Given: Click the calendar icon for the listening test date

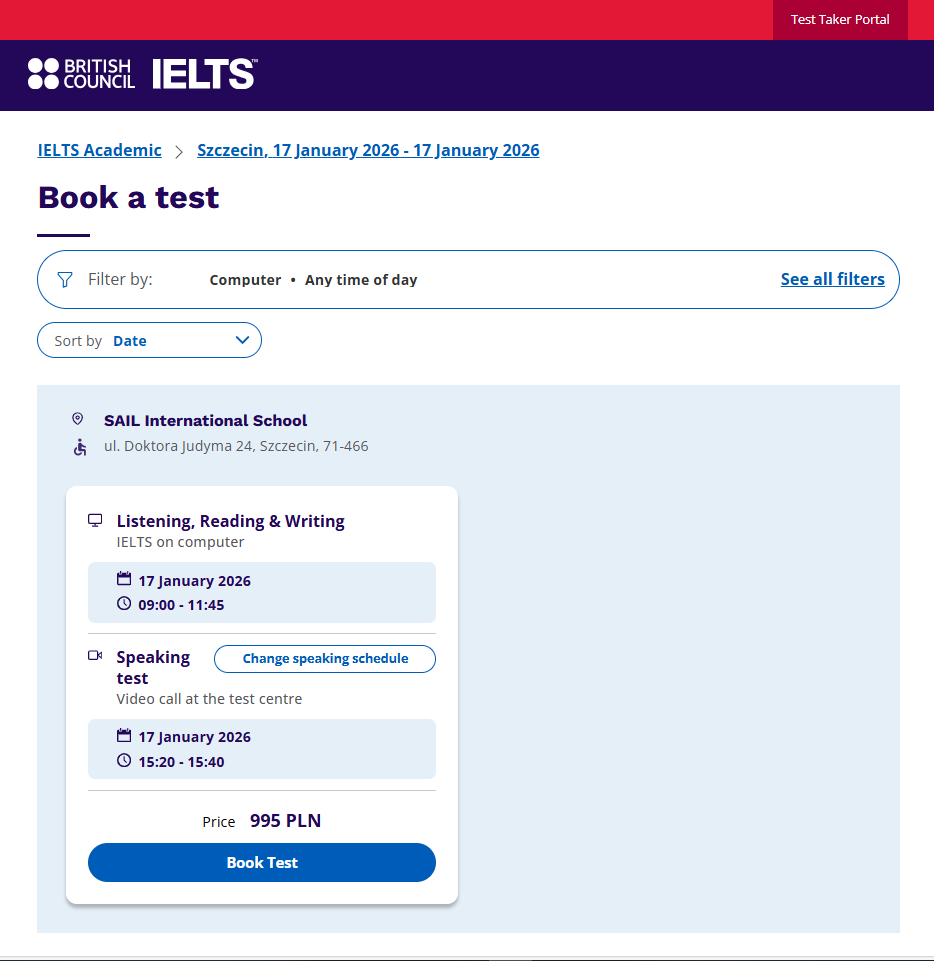Looking at the screenshot, I should pos(124,579).
